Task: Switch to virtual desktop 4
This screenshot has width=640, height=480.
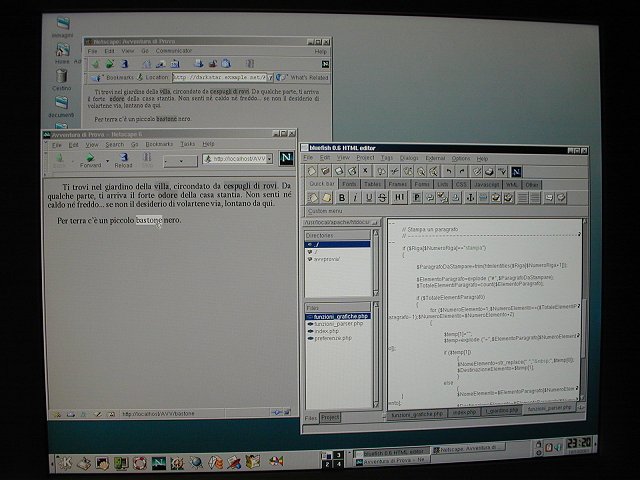Action: coord(338,464)
